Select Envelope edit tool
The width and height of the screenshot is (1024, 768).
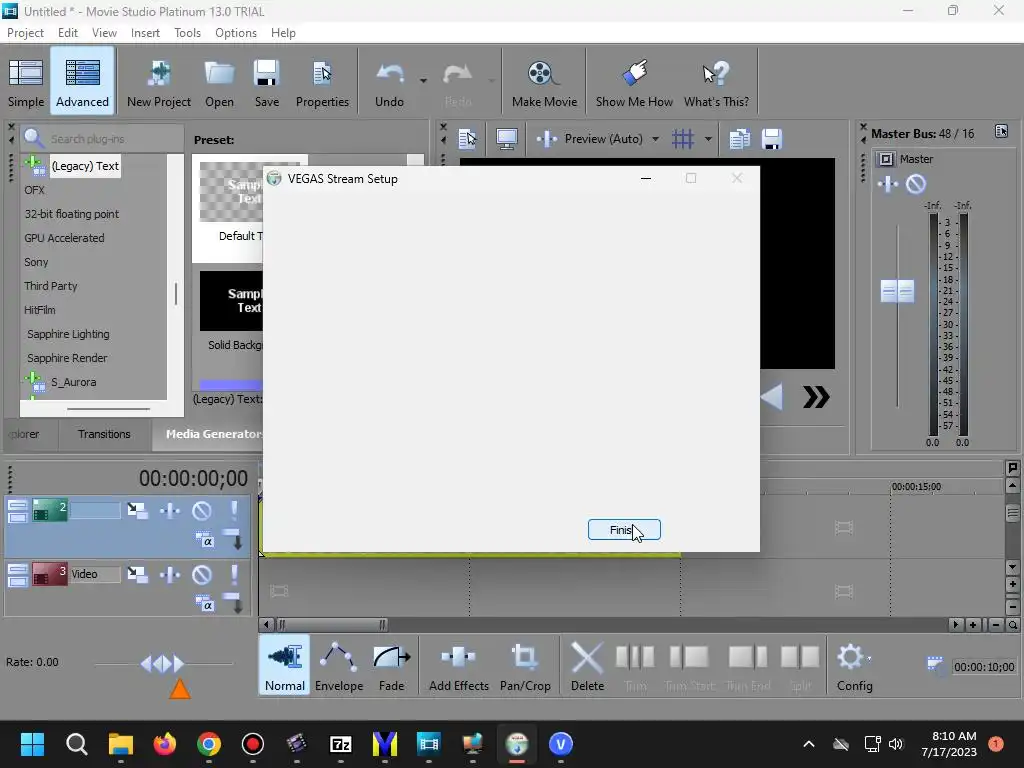click(x=339, y=665)
